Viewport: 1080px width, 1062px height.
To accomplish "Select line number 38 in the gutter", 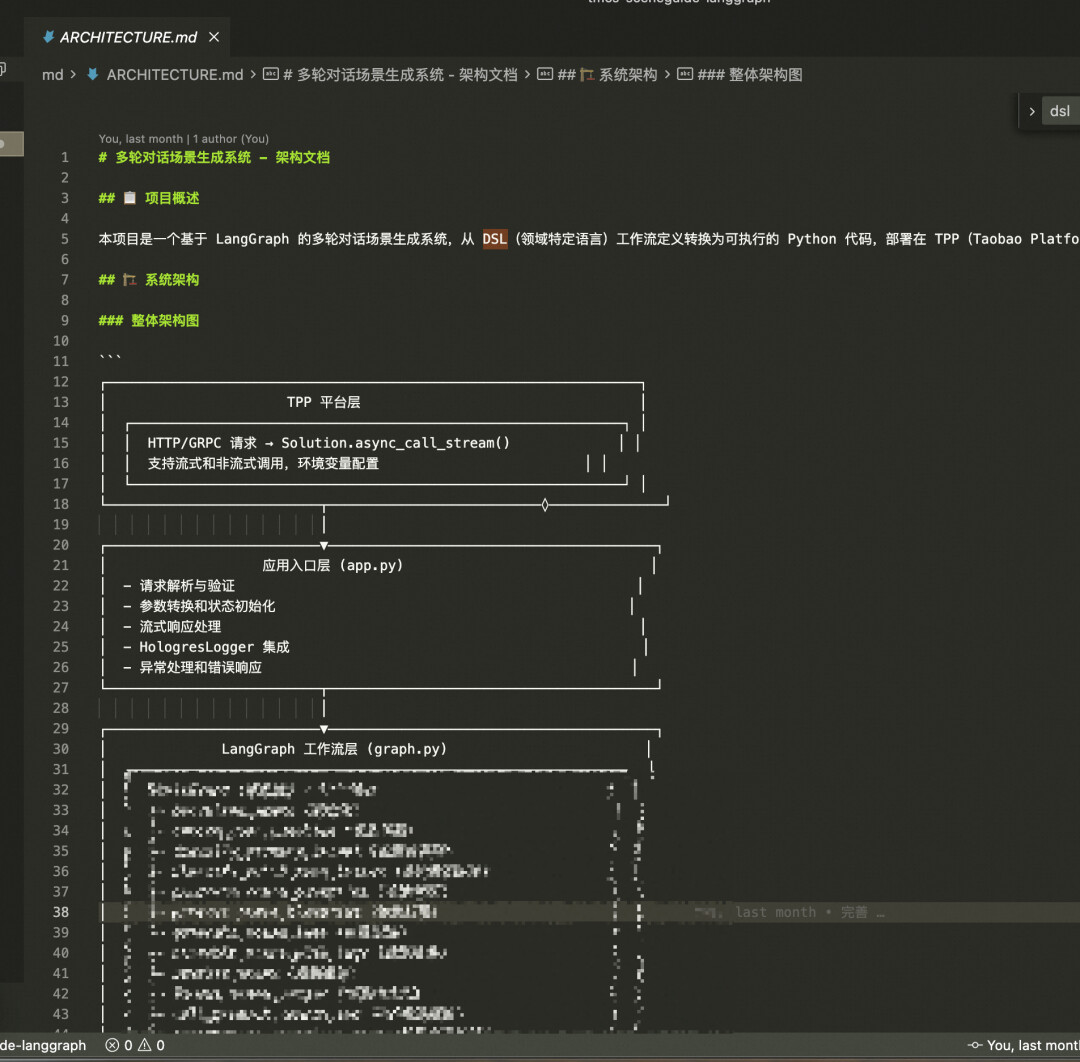I will [61, 912].
